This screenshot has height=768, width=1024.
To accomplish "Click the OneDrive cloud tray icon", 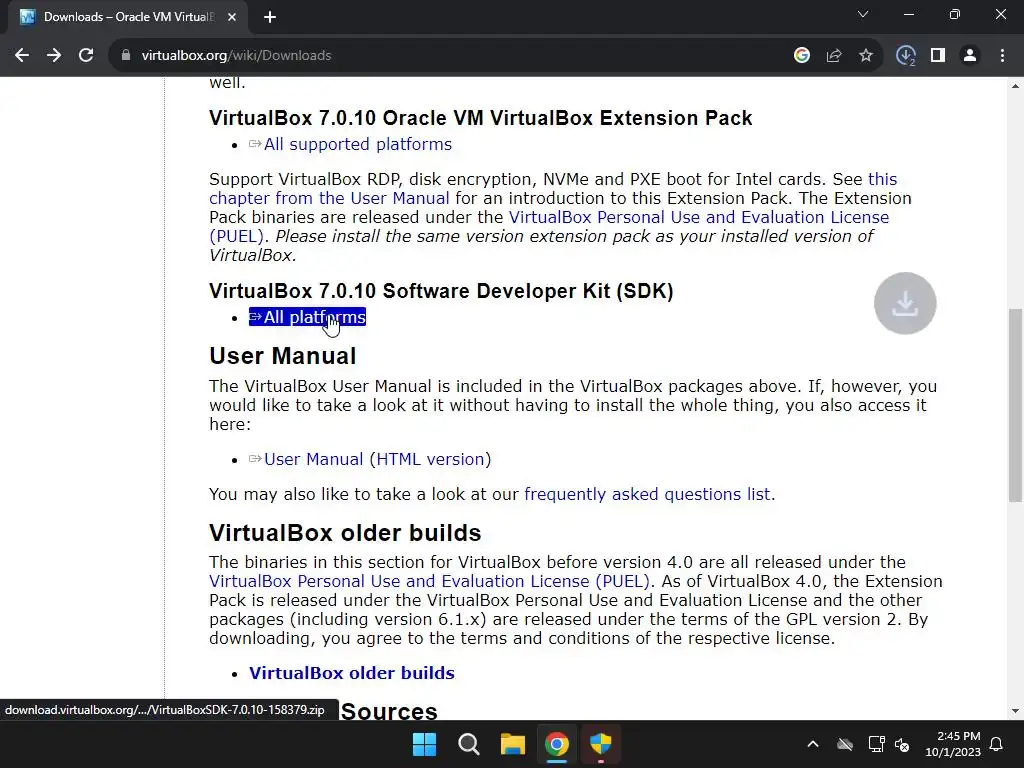I will click(x=845, y=744).
